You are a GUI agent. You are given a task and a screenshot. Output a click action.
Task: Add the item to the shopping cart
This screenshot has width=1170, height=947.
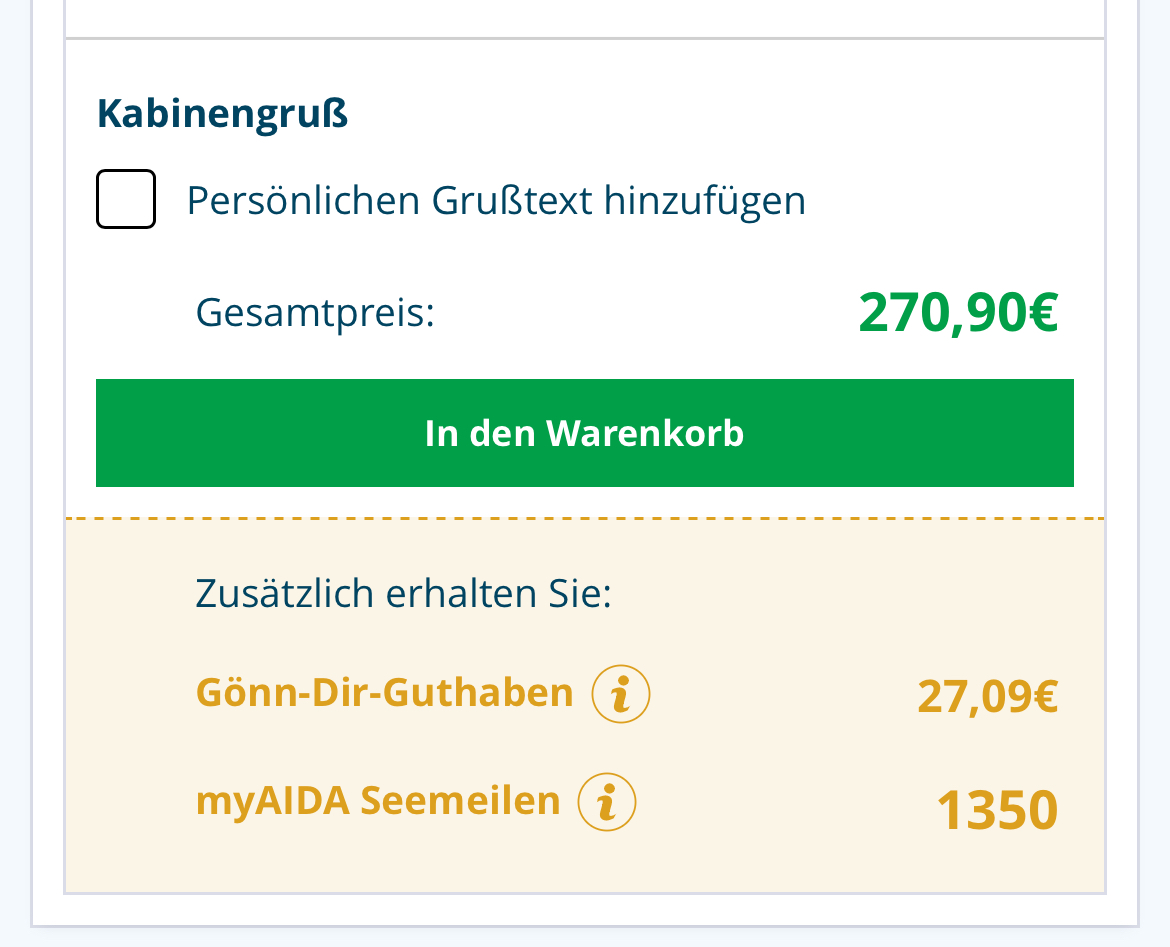(x=584, y=433)
